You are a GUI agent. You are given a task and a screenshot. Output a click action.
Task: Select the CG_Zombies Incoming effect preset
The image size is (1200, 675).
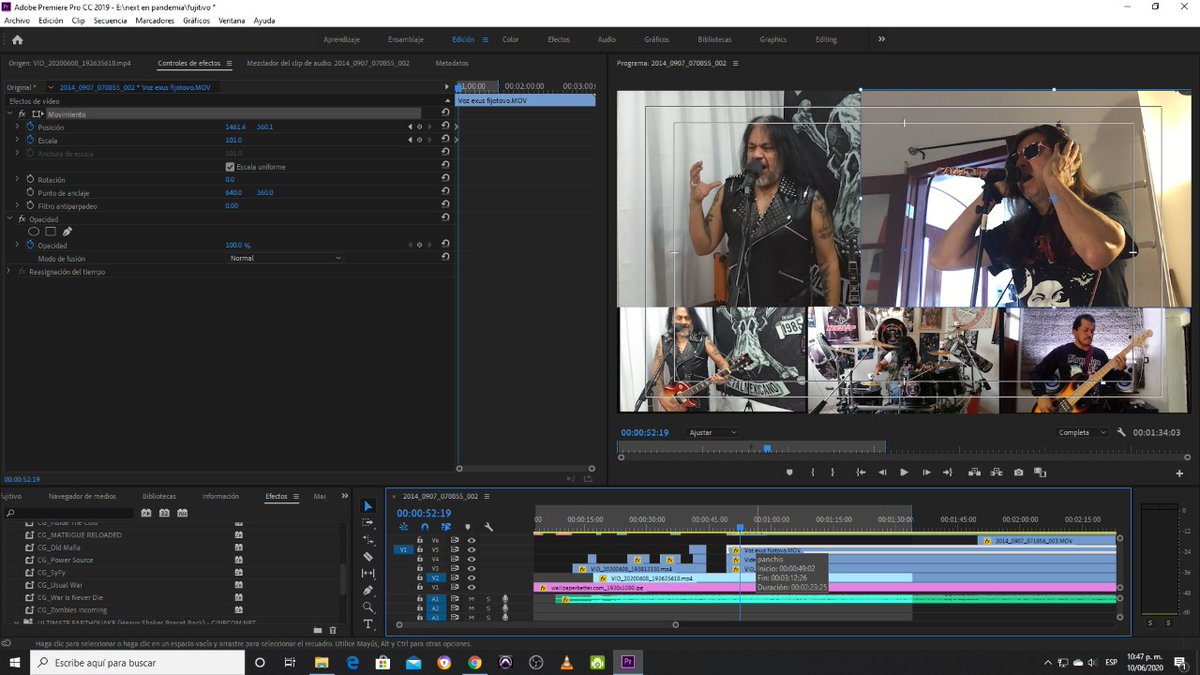70,610
